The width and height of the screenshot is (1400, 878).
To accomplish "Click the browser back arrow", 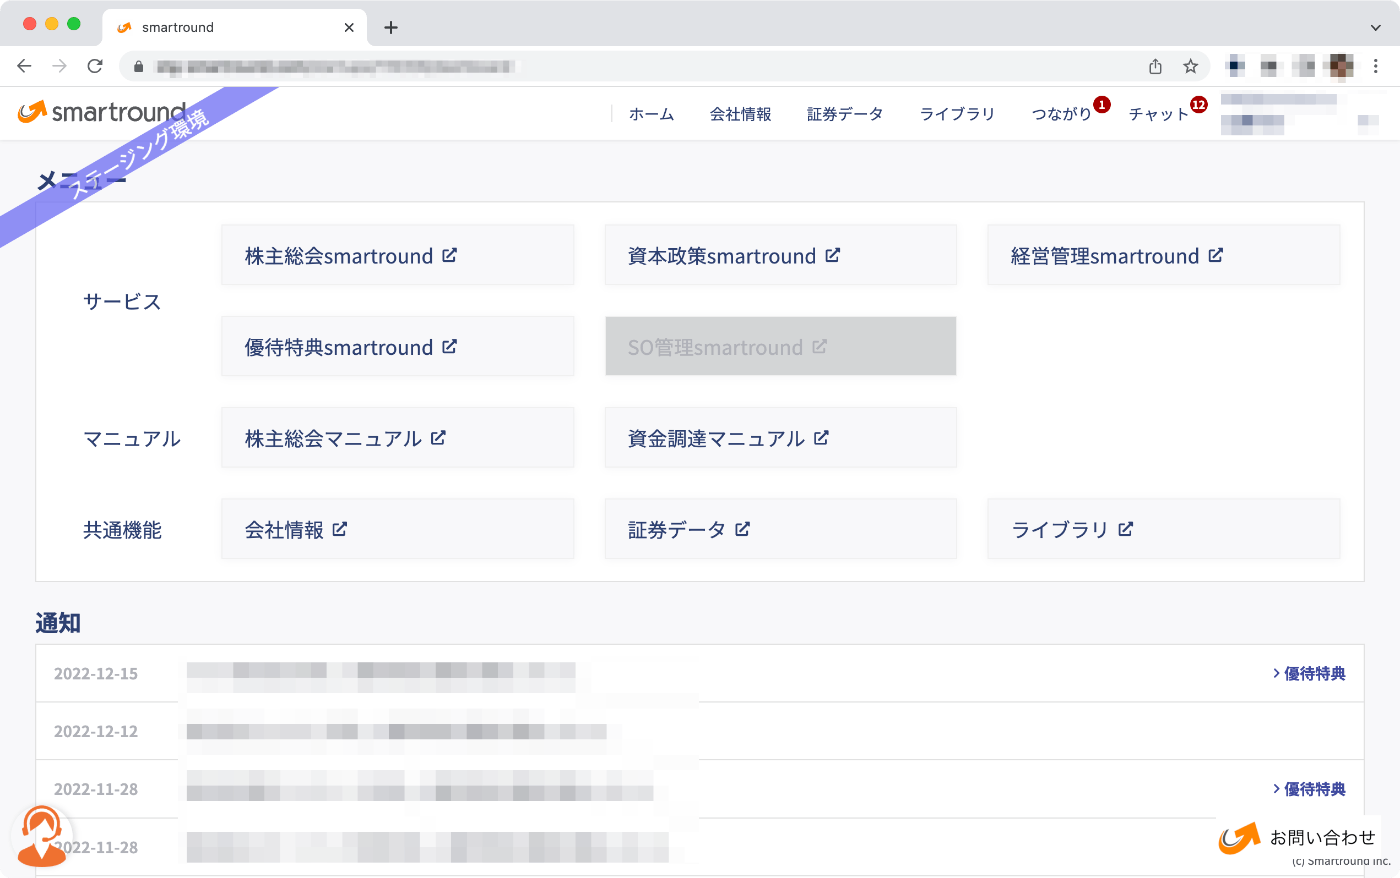I will [24, 66].
